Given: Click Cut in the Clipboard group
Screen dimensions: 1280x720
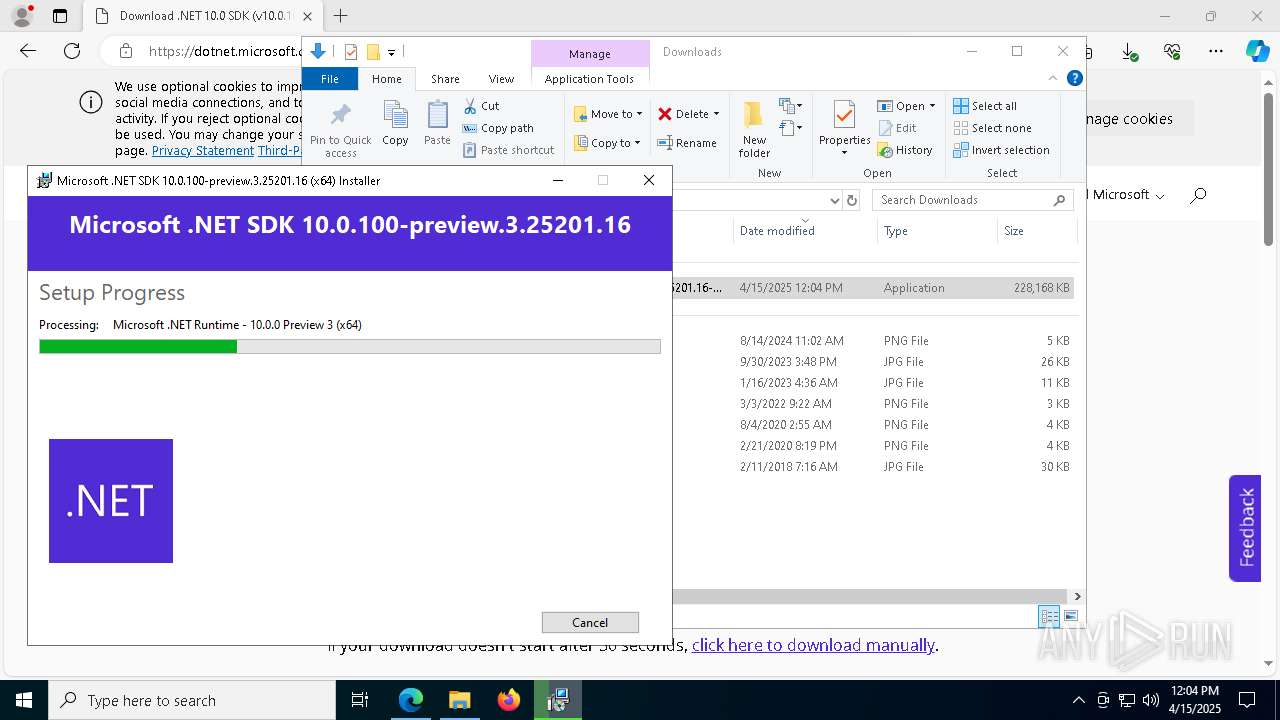Looking at the screenshot, I should click(481, 106).
